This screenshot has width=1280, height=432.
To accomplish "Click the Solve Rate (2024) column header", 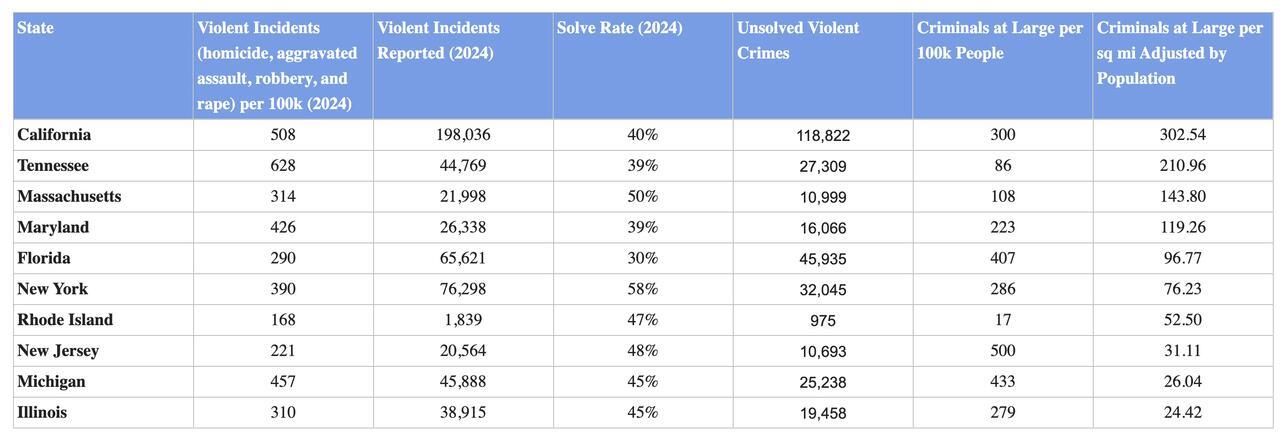I will (x=619, y=28).
